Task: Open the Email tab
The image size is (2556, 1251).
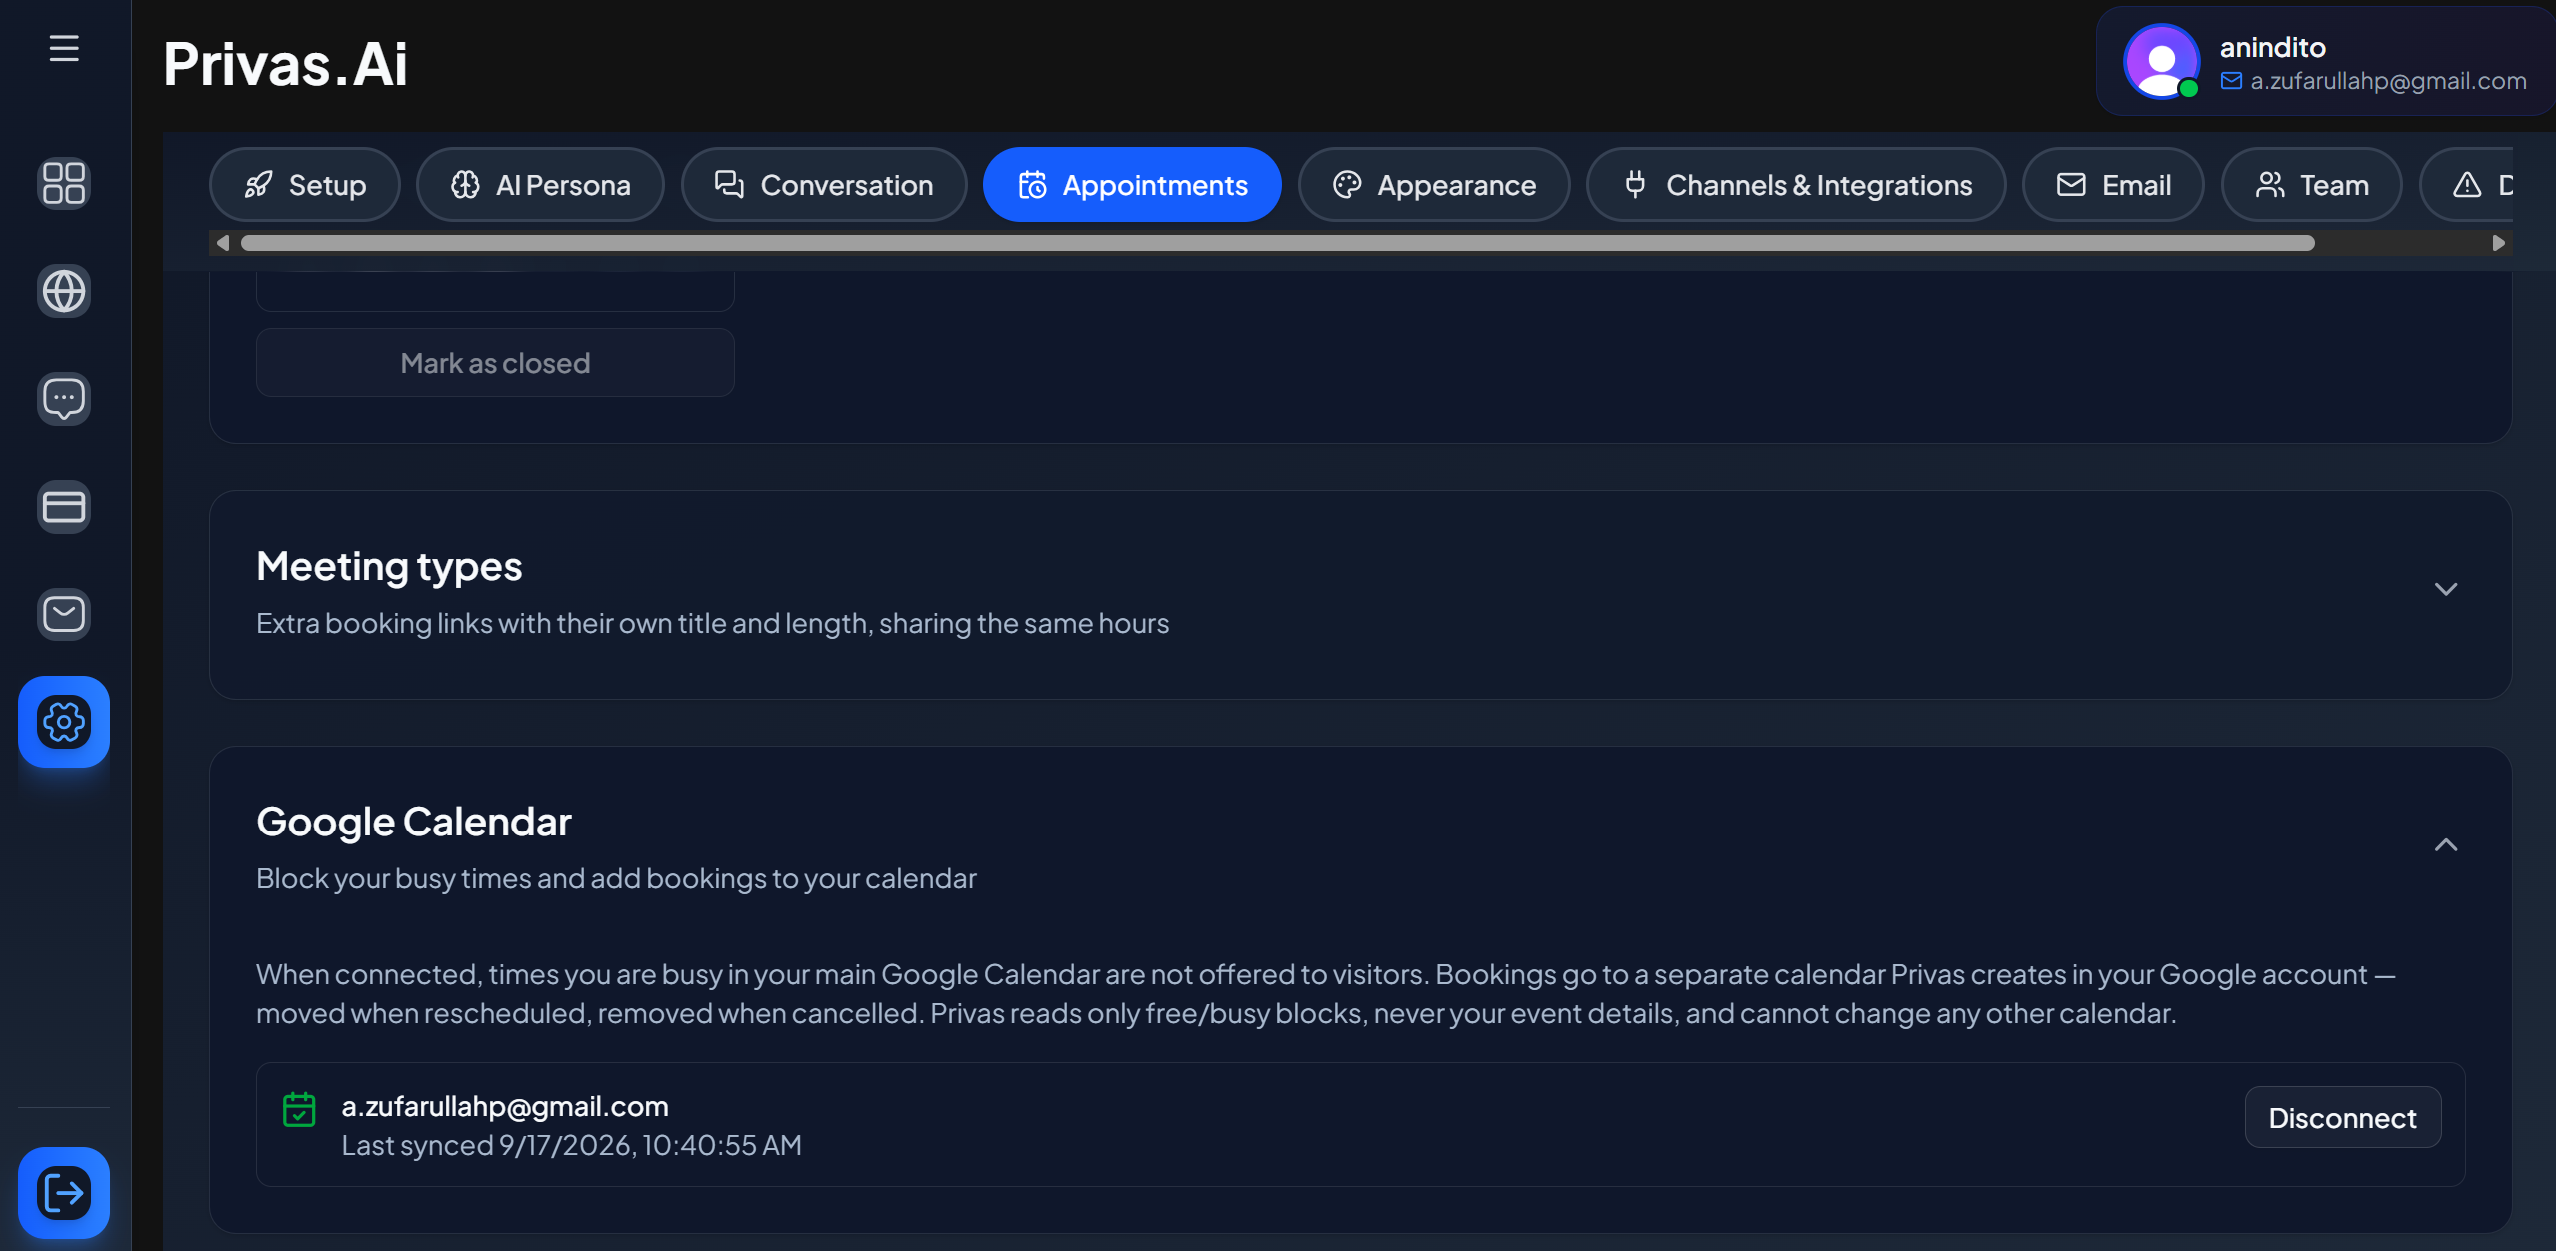Action: pos(2113,185)
